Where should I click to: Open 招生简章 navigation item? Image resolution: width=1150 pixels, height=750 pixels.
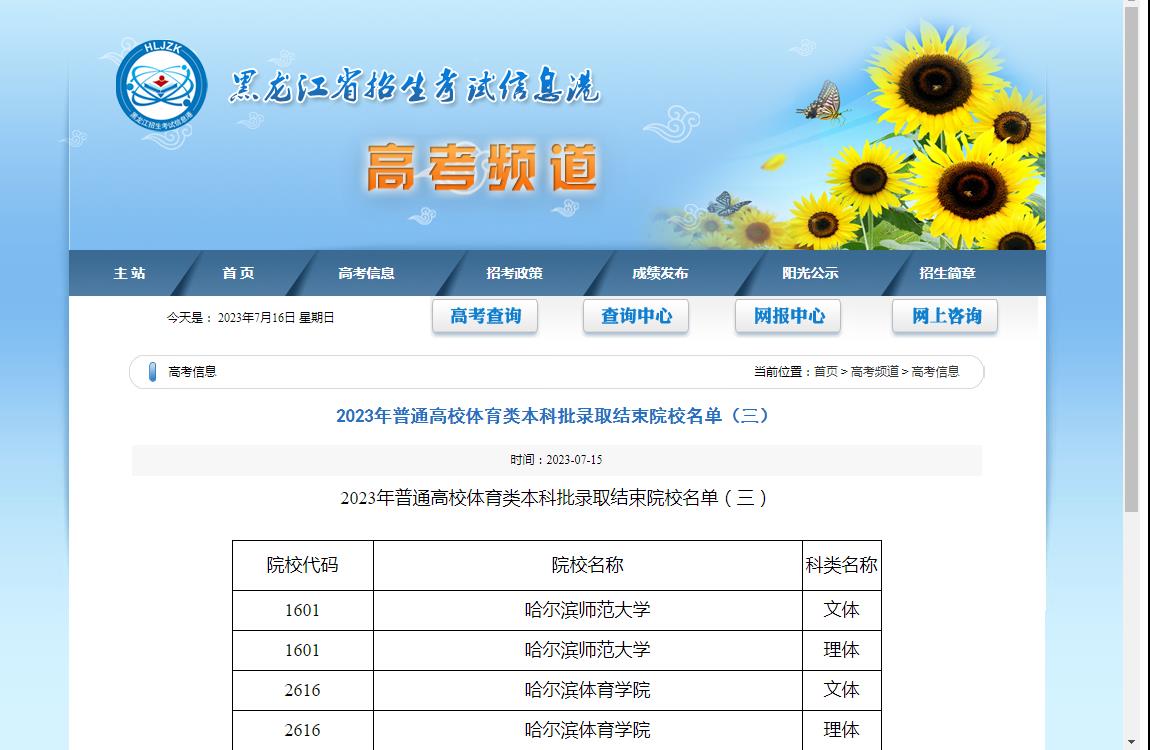coord(948,273)
